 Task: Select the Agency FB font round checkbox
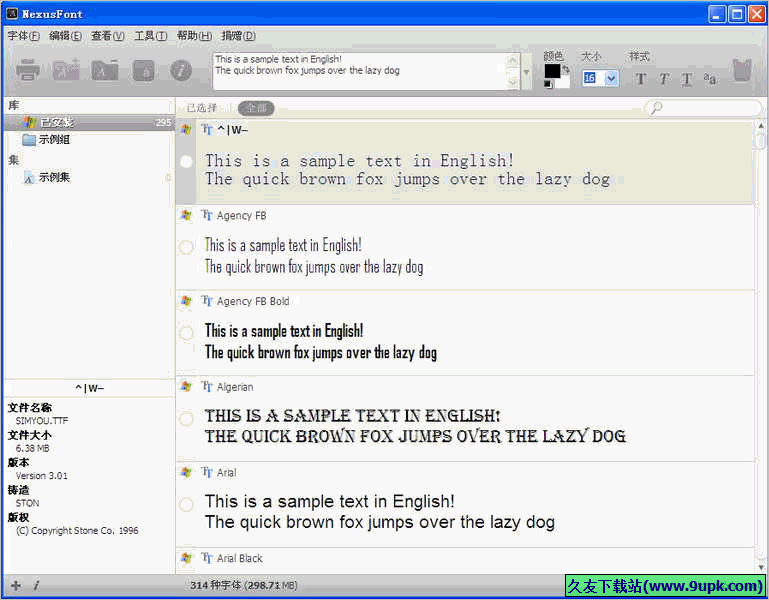pyautogui.click(x=186, y=247)
